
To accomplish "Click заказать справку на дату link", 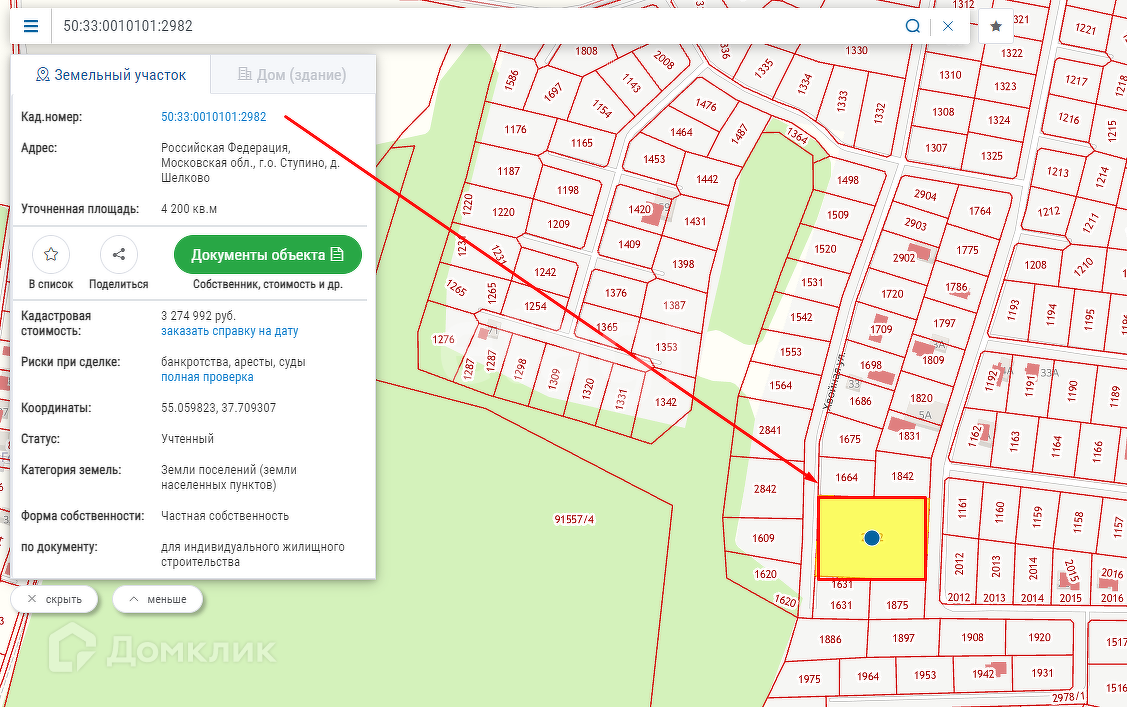I will click(x=229, y=331).
